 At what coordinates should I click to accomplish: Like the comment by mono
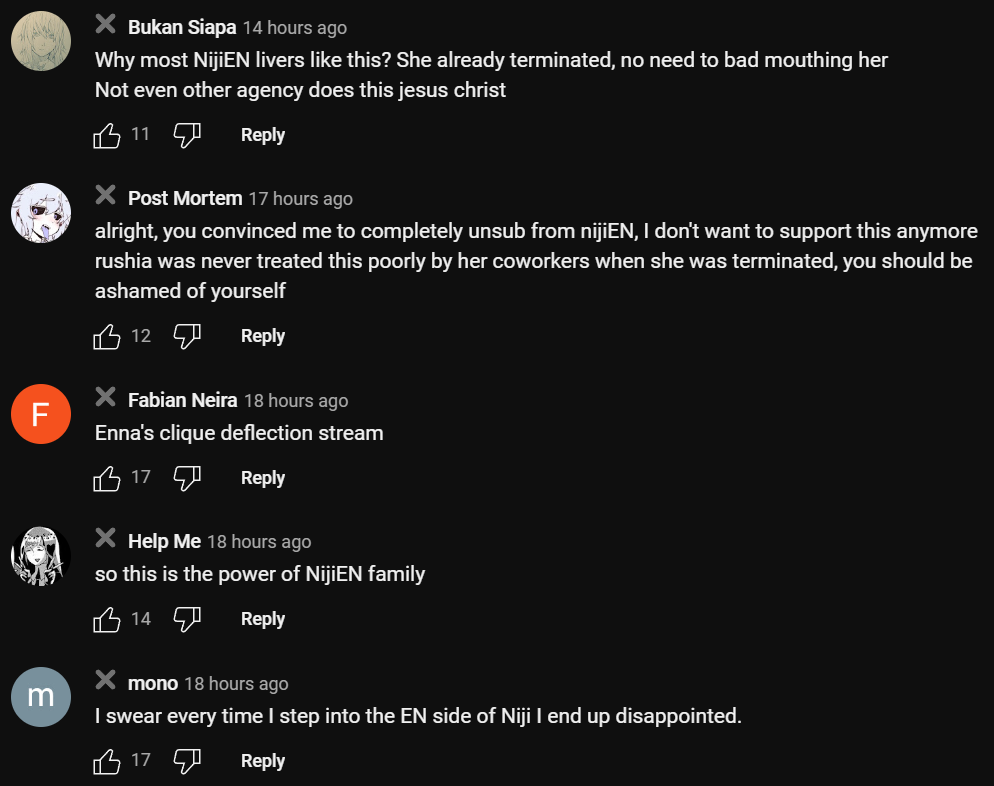[107, 761]
